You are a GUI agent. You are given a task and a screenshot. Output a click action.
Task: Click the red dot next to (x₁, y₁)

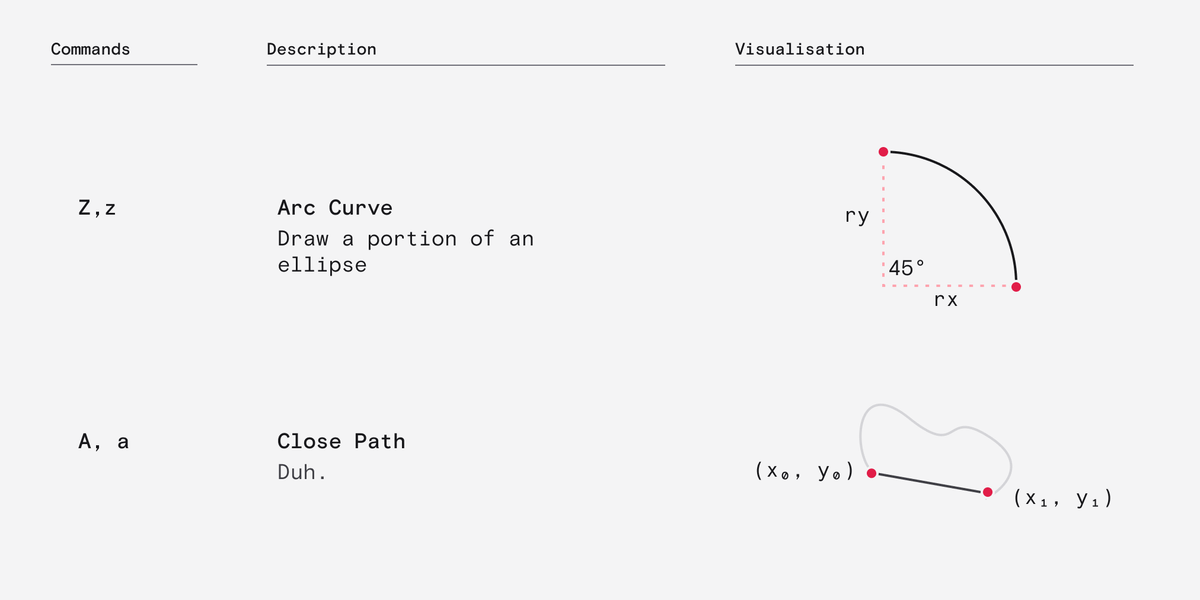click(988, 492)
